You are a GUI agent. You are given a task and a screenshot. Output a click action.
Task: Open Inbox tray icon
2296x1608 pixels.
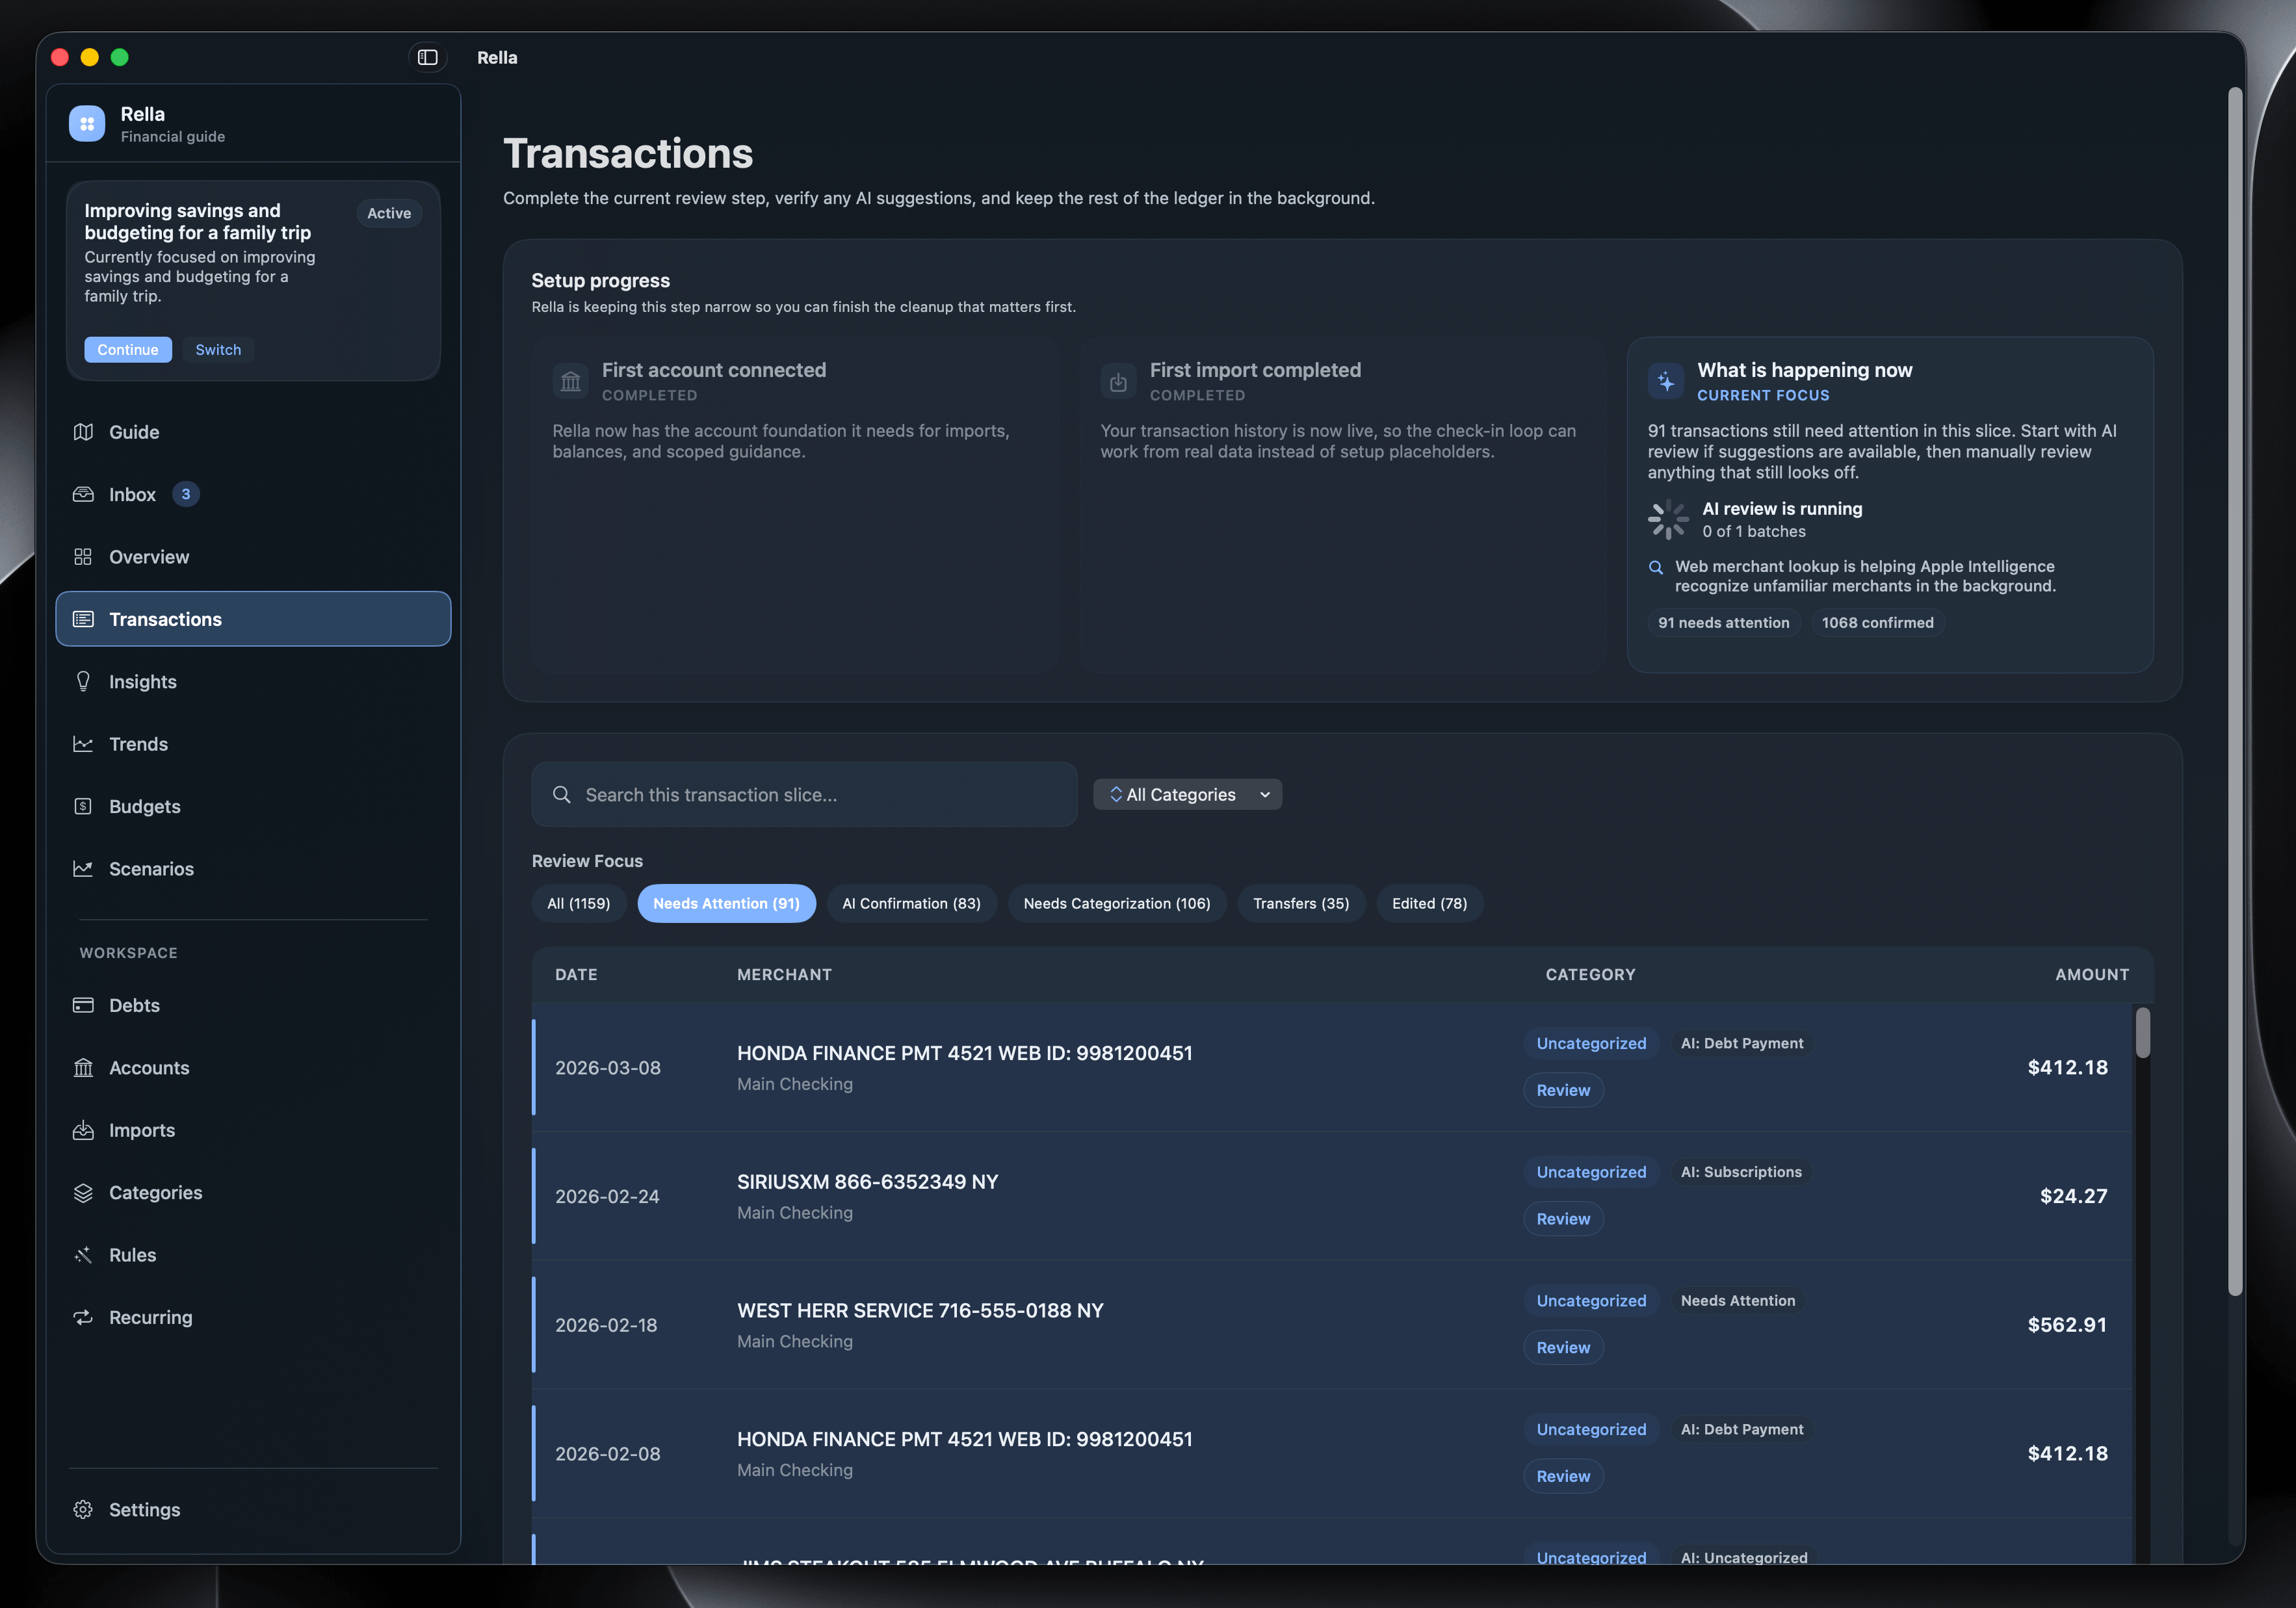(83, 494)
